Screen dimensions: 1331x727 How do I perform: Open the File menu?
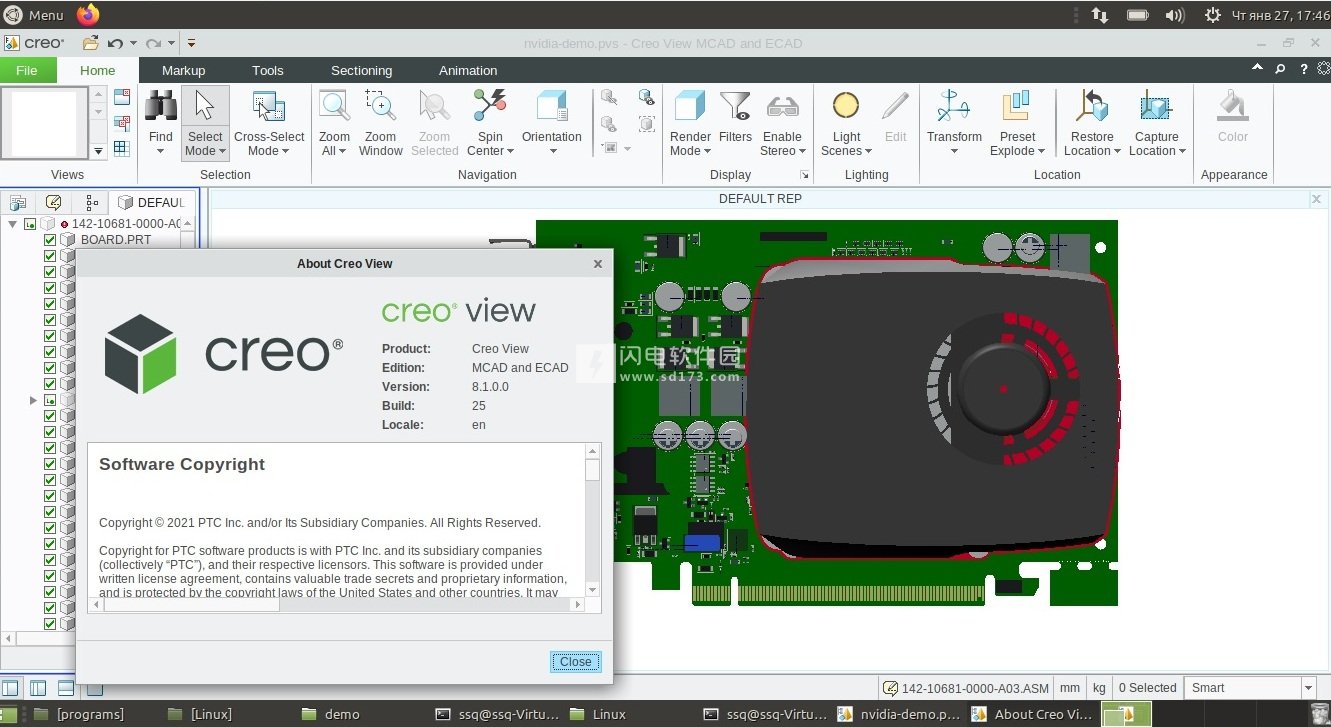[x=27, y=70]
